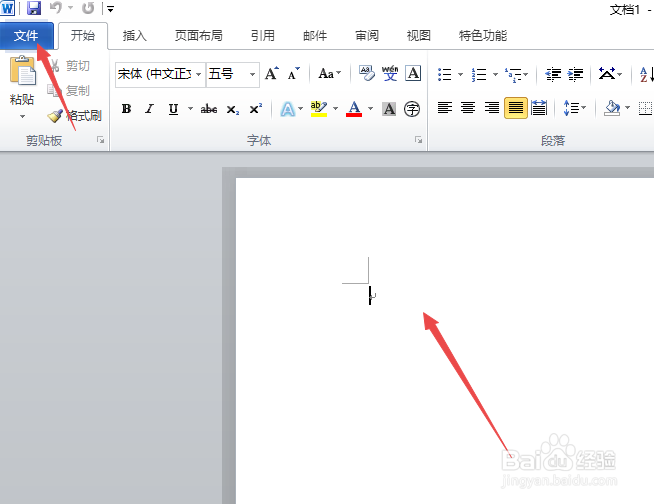654x504 pixels.
Task: Open the 字体 dialog launcher
Action: [418, 140]
